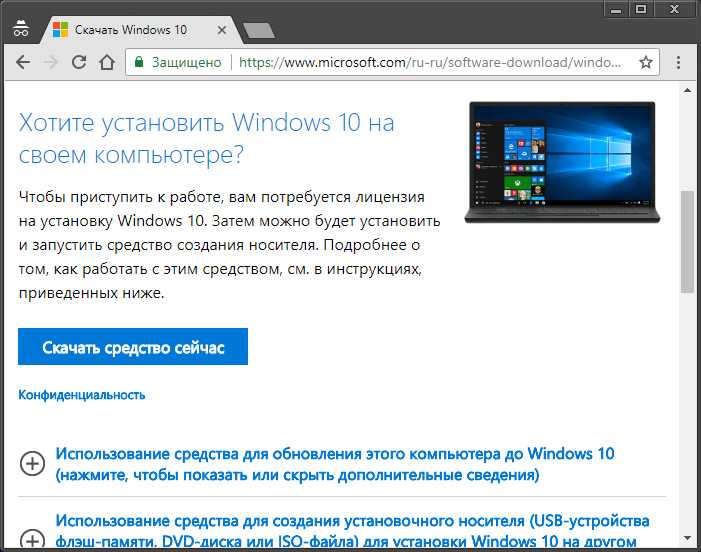Minimize the browser window
701x552 pixels.
[x=616, y=9]
